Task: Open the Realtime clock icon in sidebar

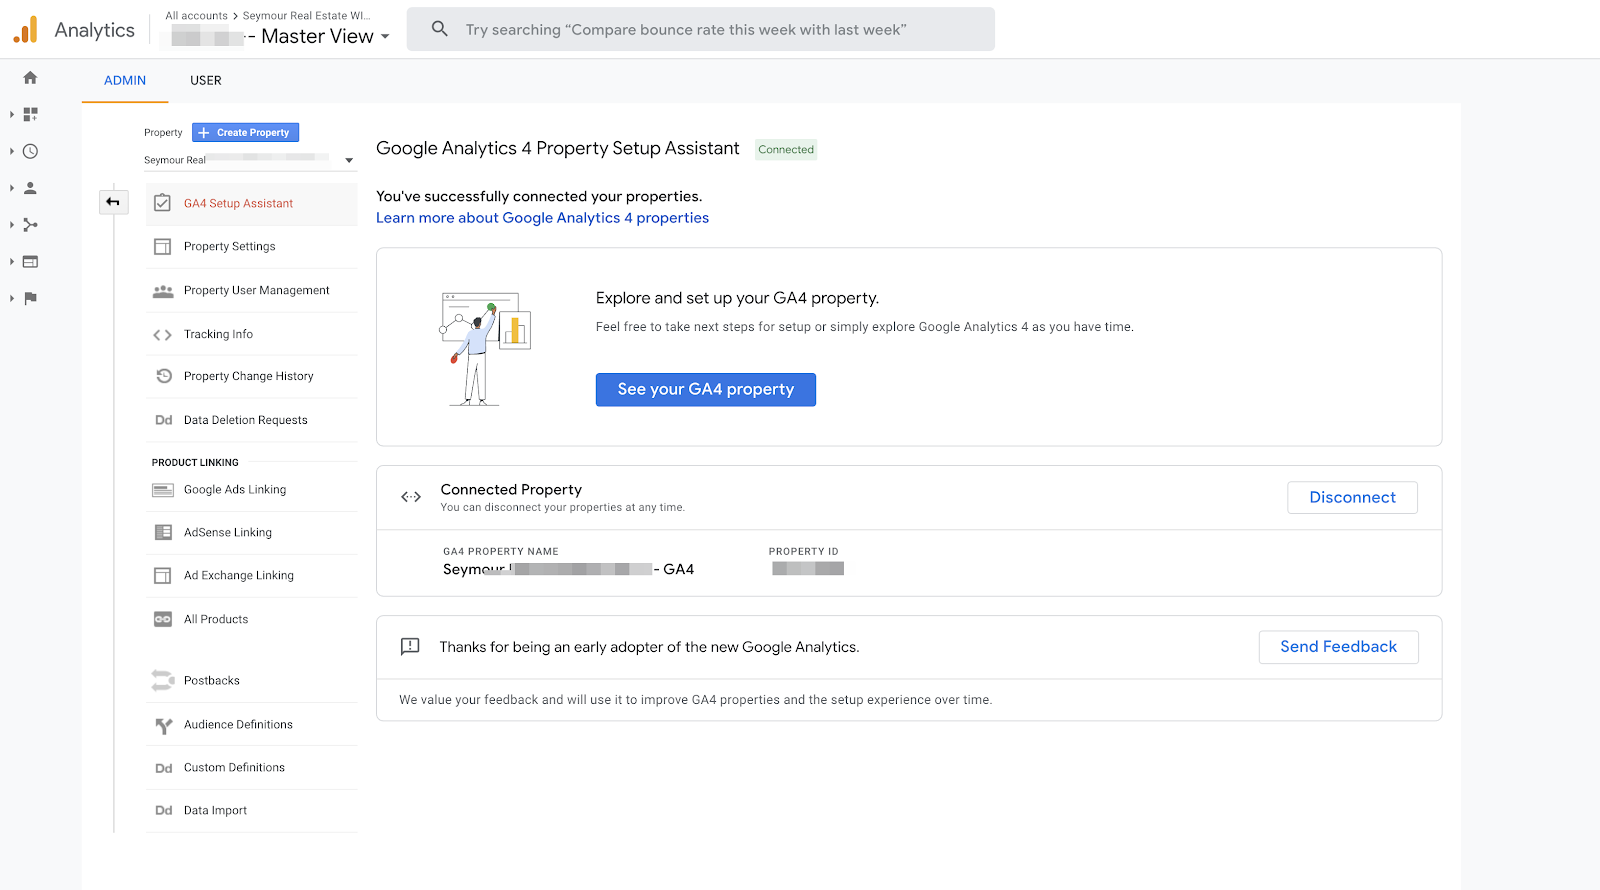Action: click(30, 152)
